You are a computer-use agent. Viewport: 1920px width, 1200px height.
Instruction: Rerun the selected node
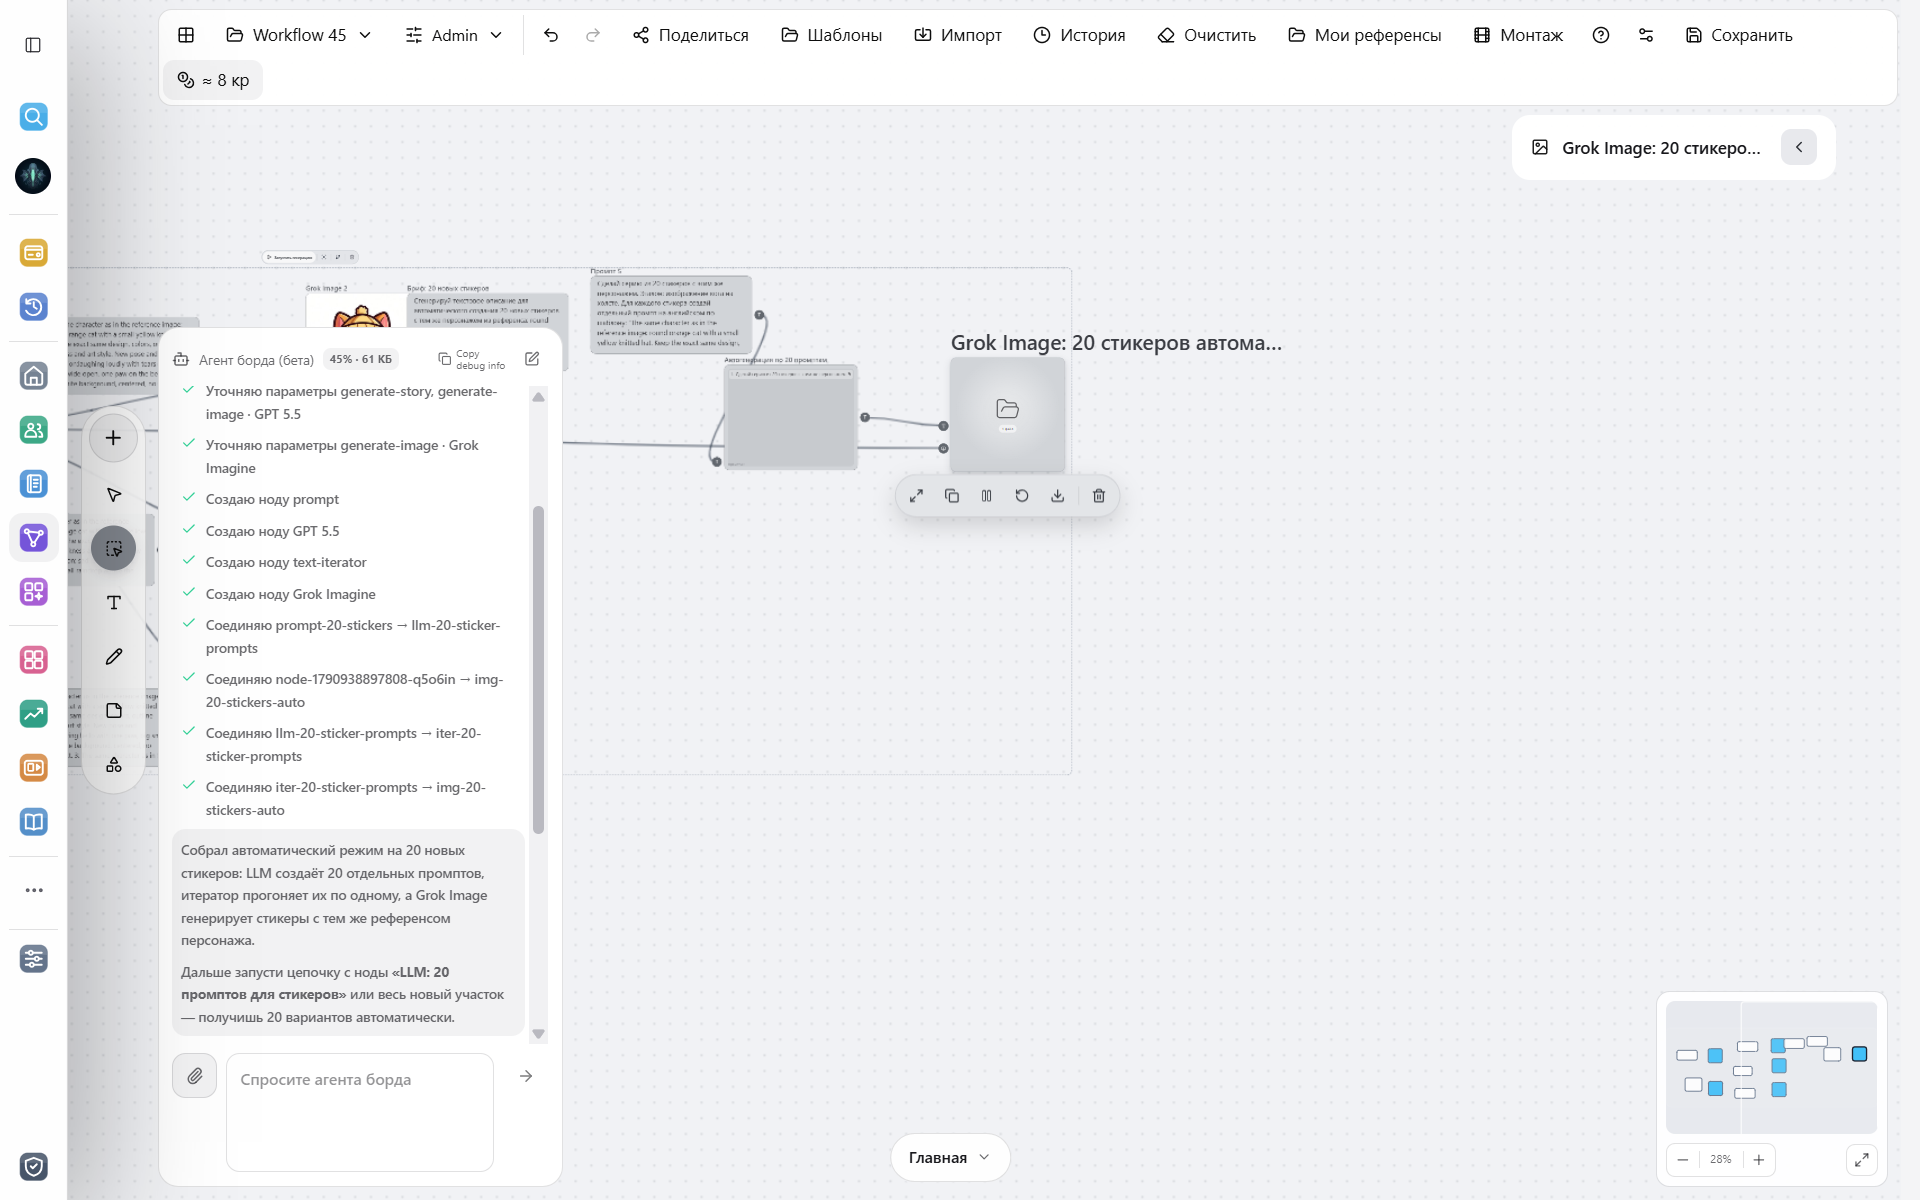1022,496
